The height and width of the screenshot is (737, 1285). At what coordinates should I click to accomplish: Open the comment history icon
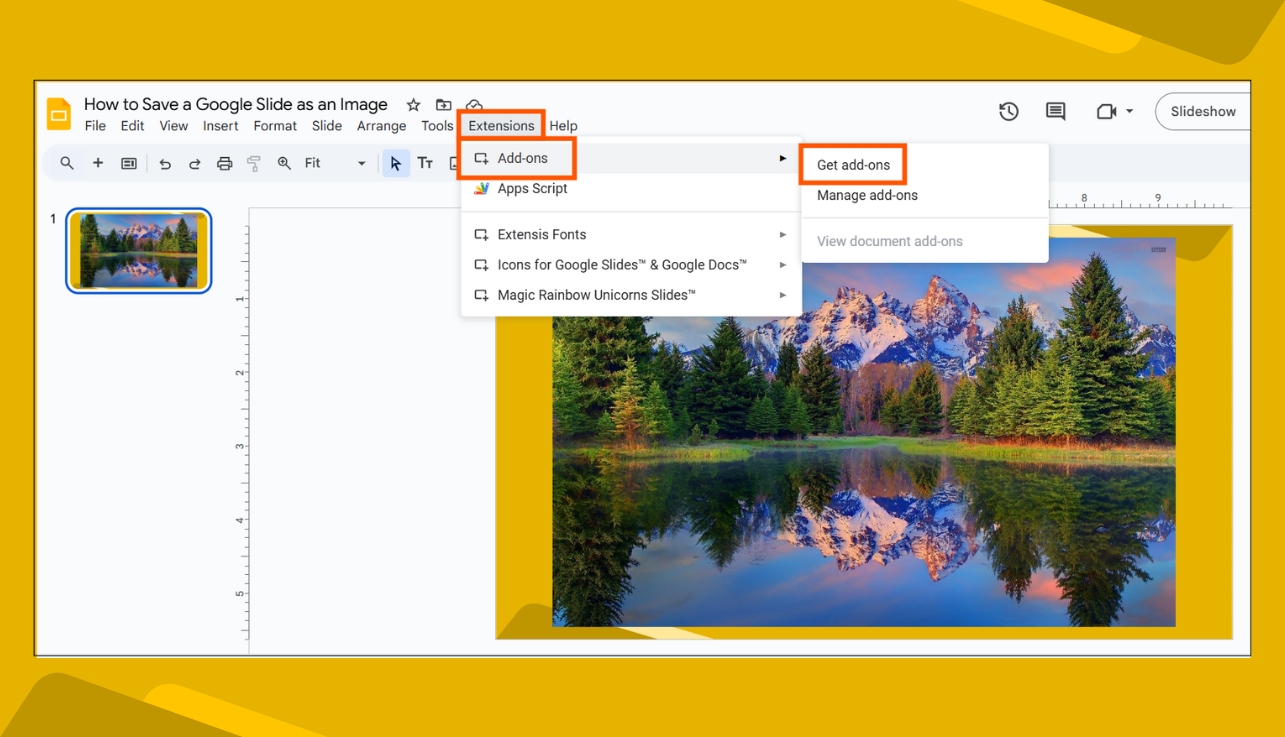pos(1055,112)
